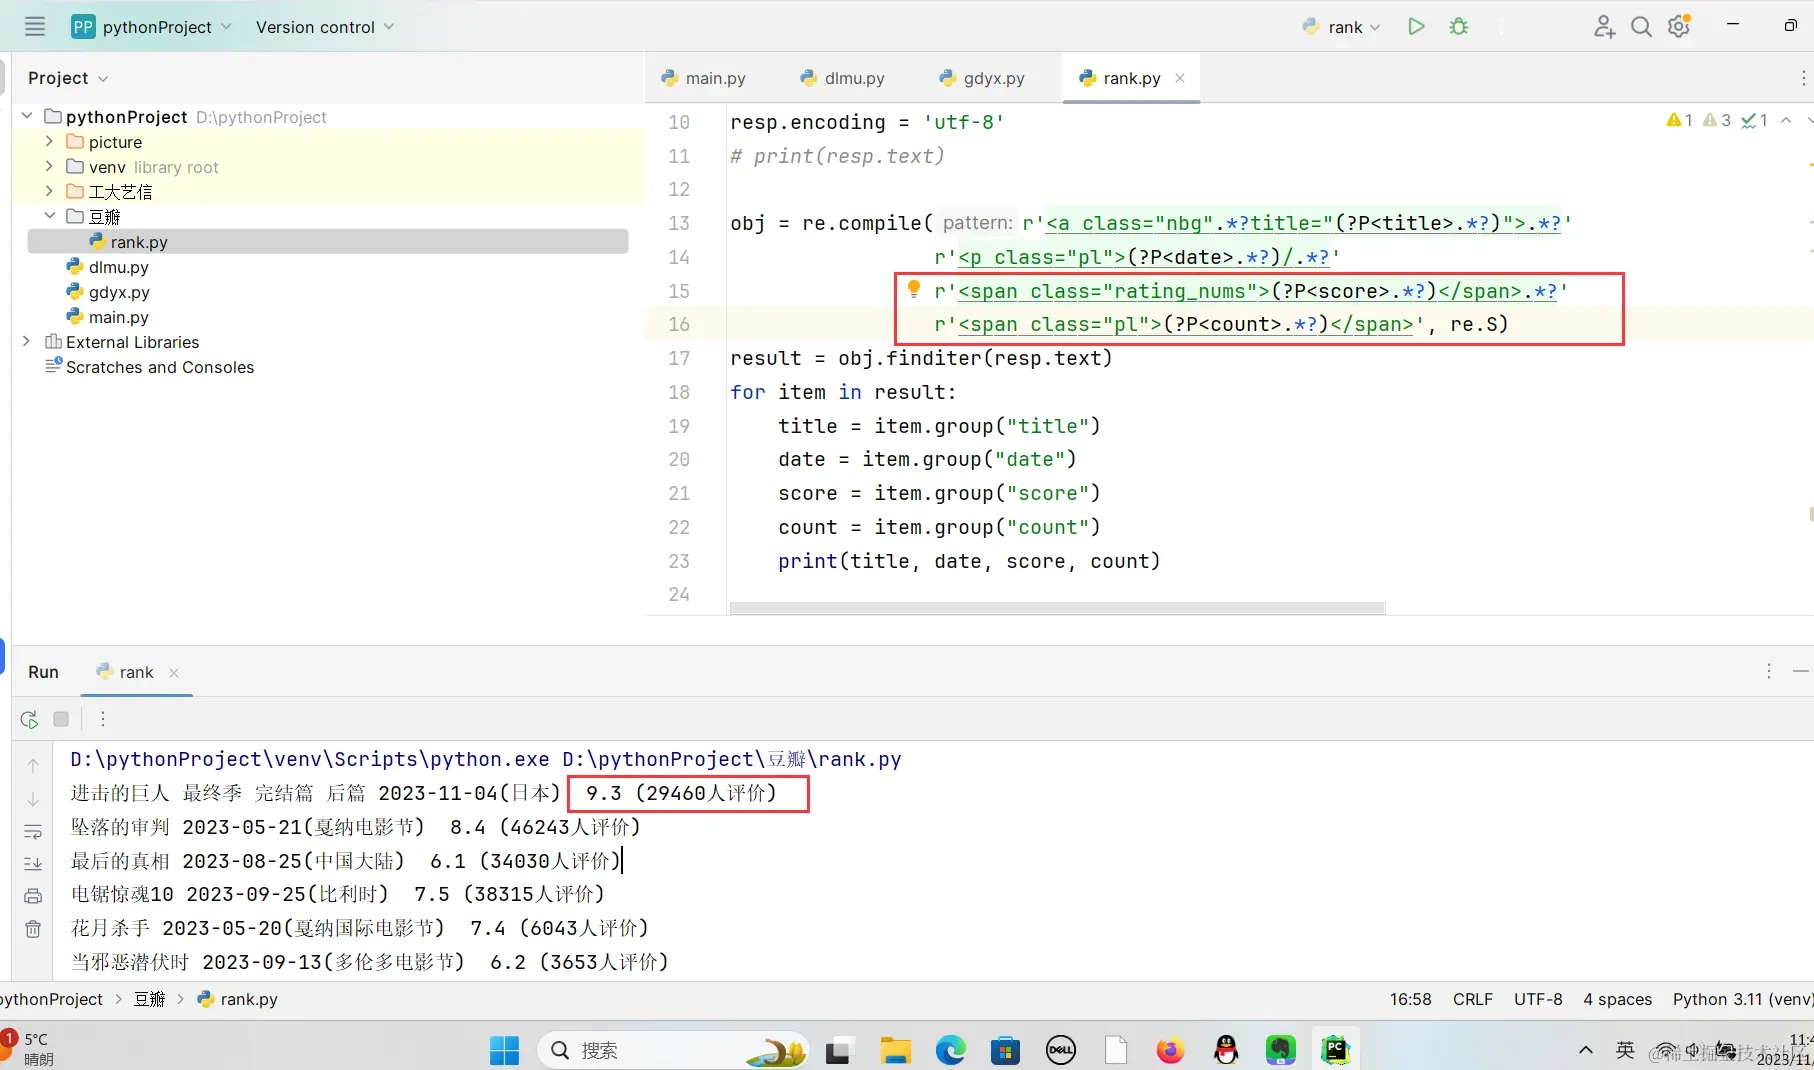Click the Windows taskbar search box
The width and height of the screenshot is (1814, 1070).
[x=673, y=1050]
